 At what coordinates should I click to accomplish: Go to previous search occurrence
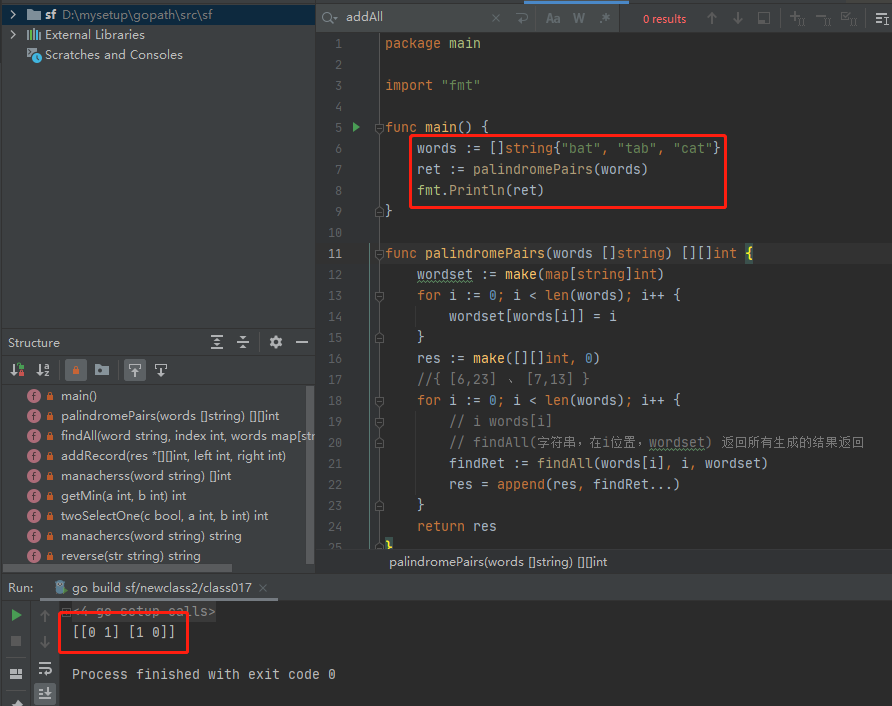click(x=712, y=18)
